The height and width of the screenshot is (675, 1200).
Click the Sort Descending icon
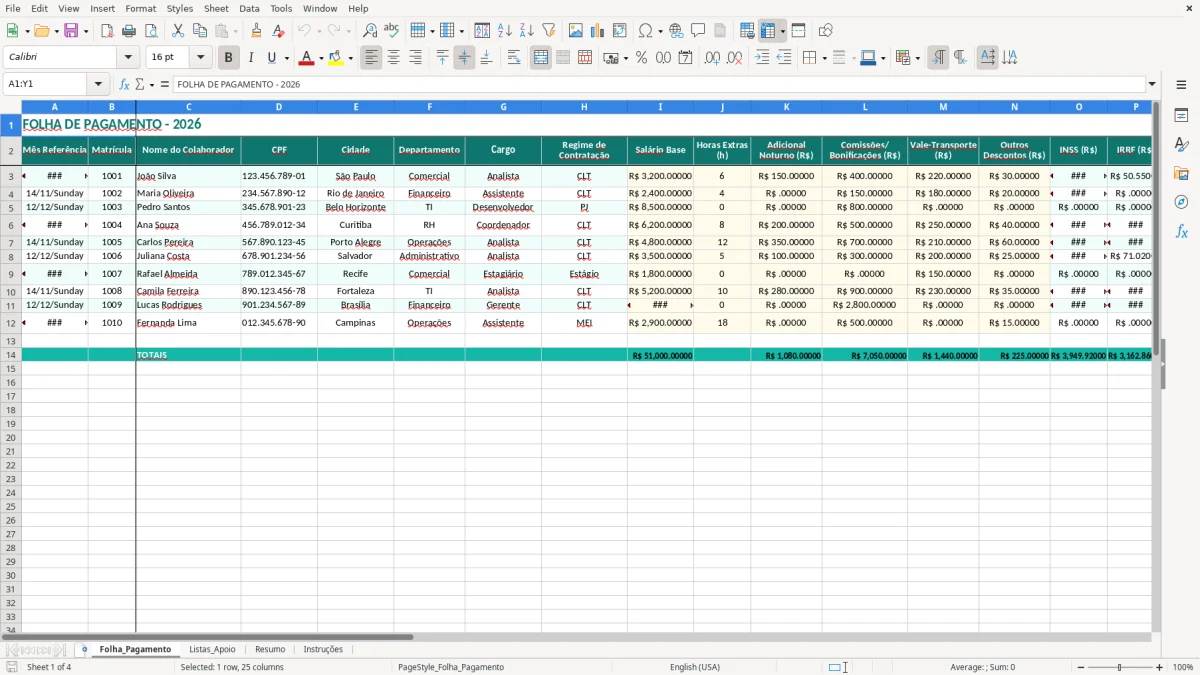527,31
